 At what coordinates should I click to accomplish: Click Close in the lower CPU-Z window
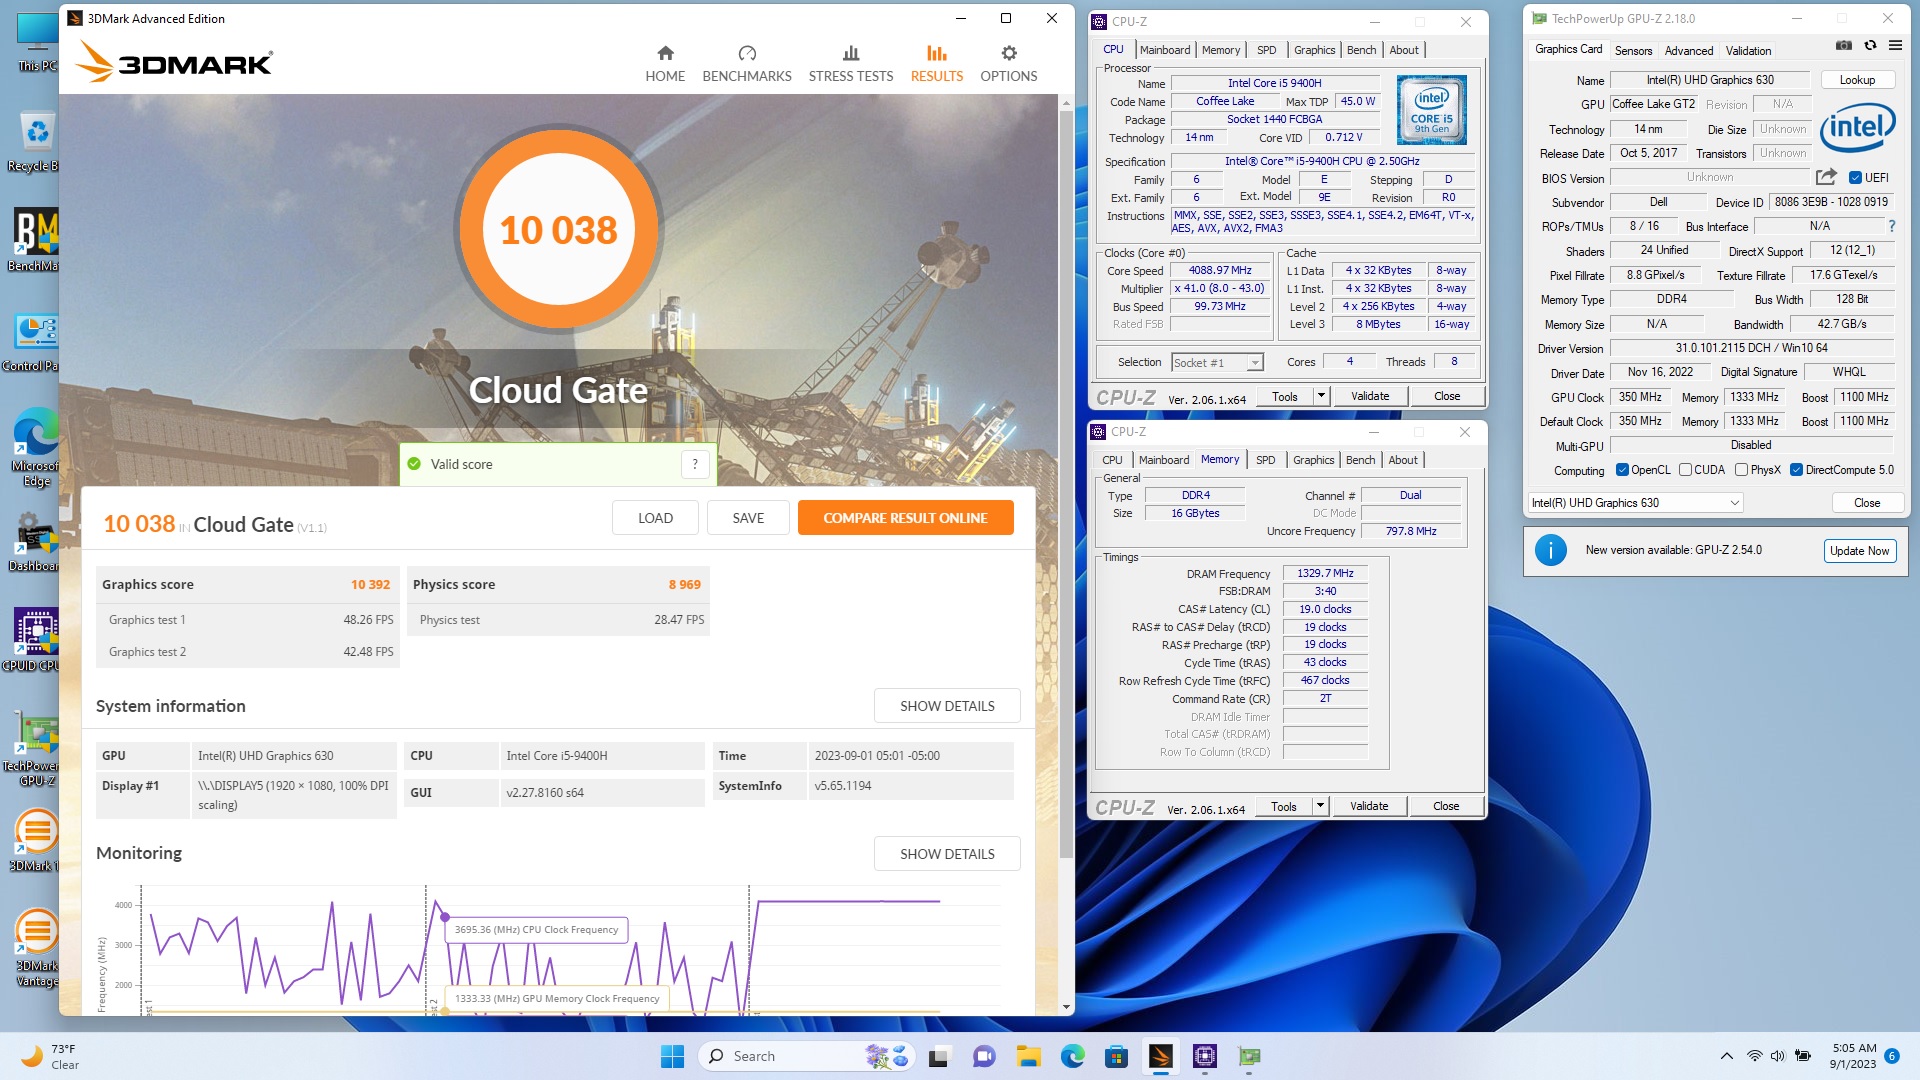click(1446, 806)
